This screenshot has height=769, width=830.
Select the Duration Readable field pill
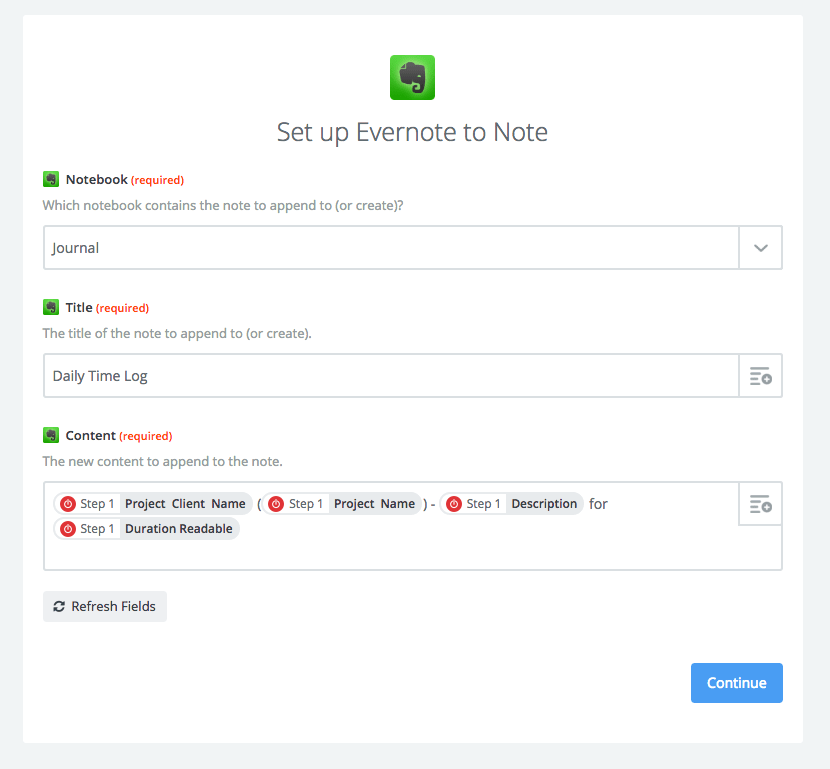pos(178,529)
